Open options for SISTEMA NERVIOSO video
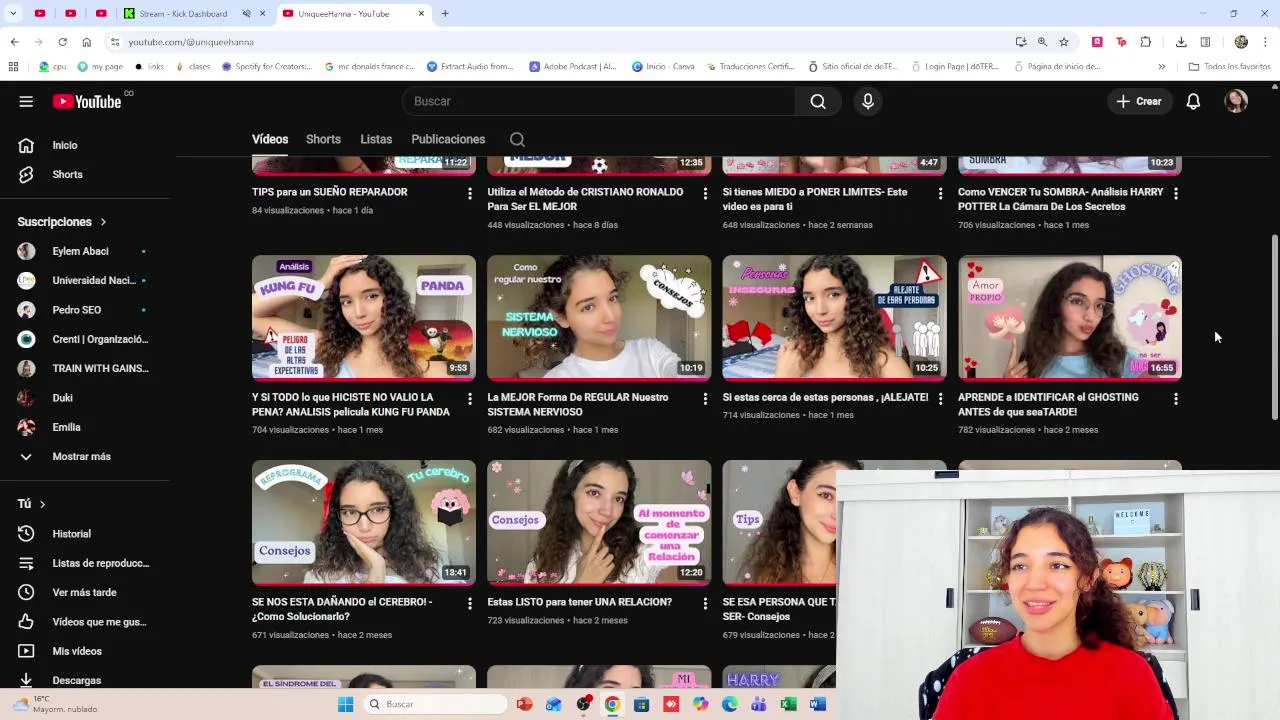The height and width of the screenshot is (720, 1280). pyautogui.click(x=705, y=399)
